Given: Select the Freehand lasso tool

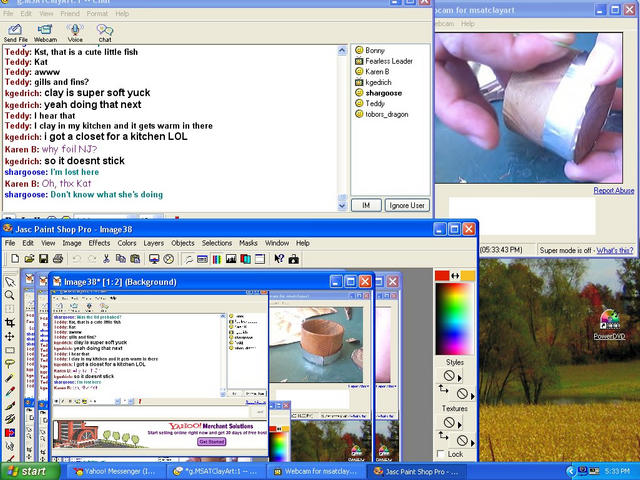Looking at the screenshot, I should pyautogui.click(x=10, y=364).
